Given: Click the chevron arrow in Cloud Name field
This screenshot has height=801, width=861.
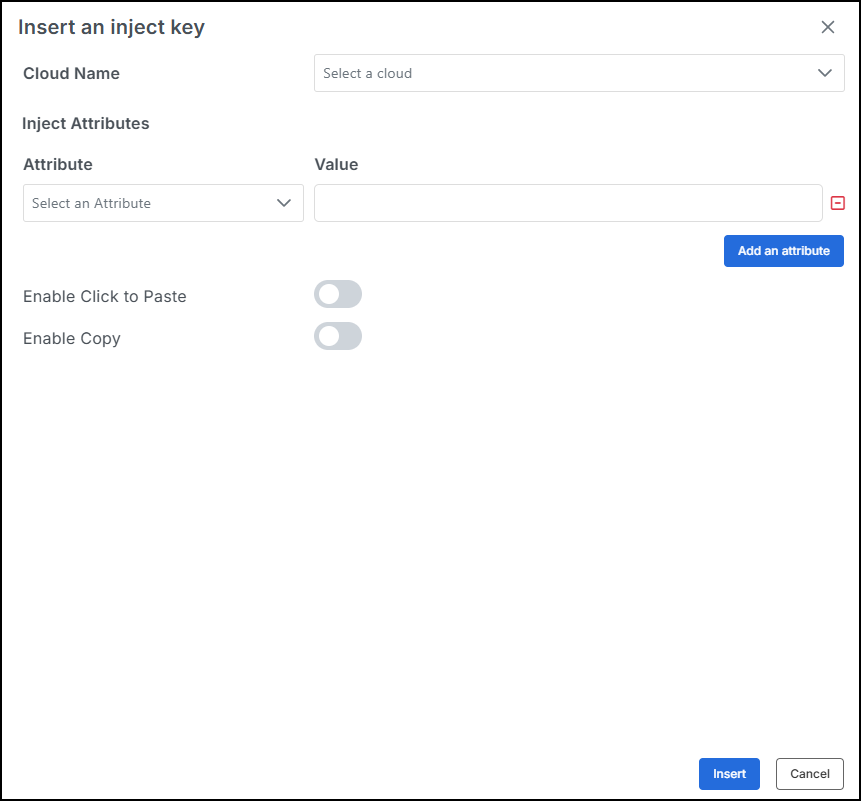Looking at the screenshot, I should 825,73.
